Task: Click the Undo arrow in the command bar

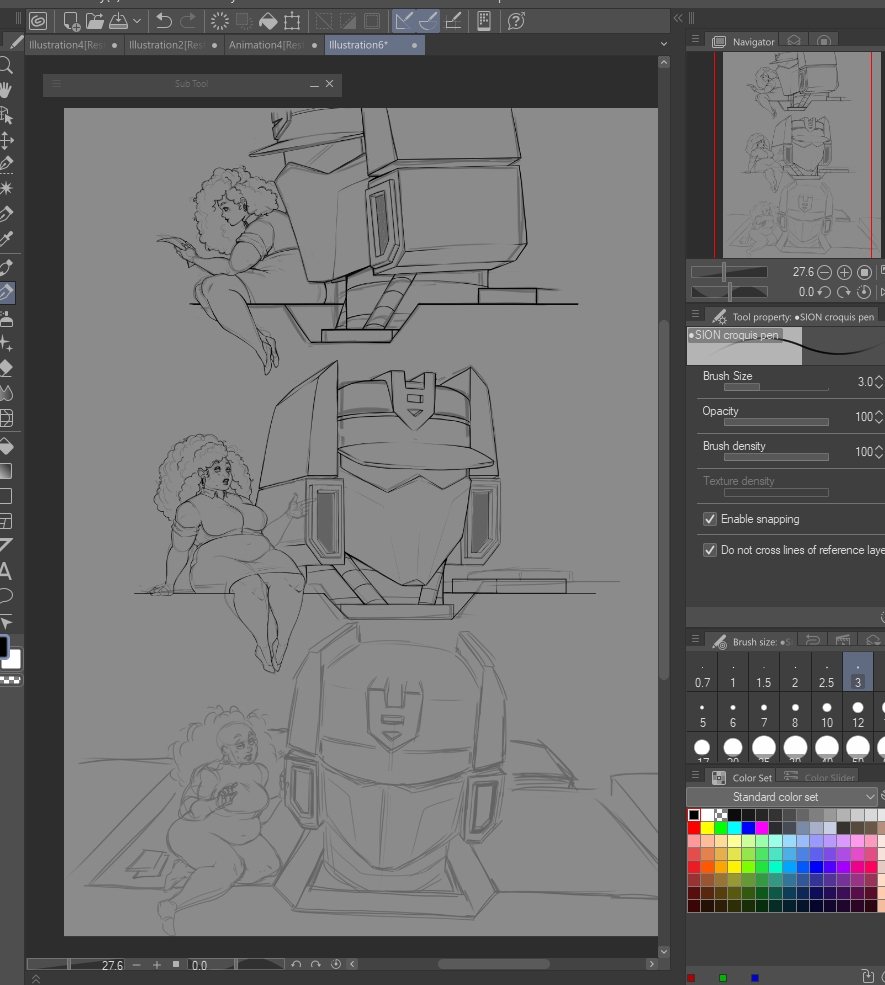Action: point(164,20)
